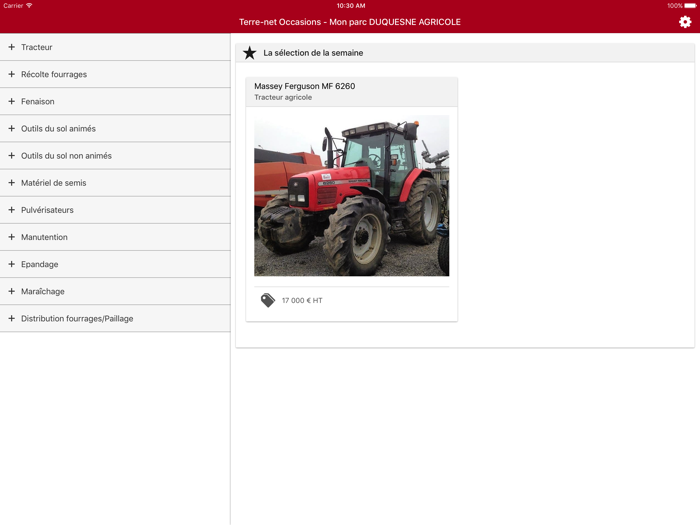The height and width of the screenshot is (525, 700).
Task: Expand Pulvérisateurs with its plus icon
Action: coord(12,209)
